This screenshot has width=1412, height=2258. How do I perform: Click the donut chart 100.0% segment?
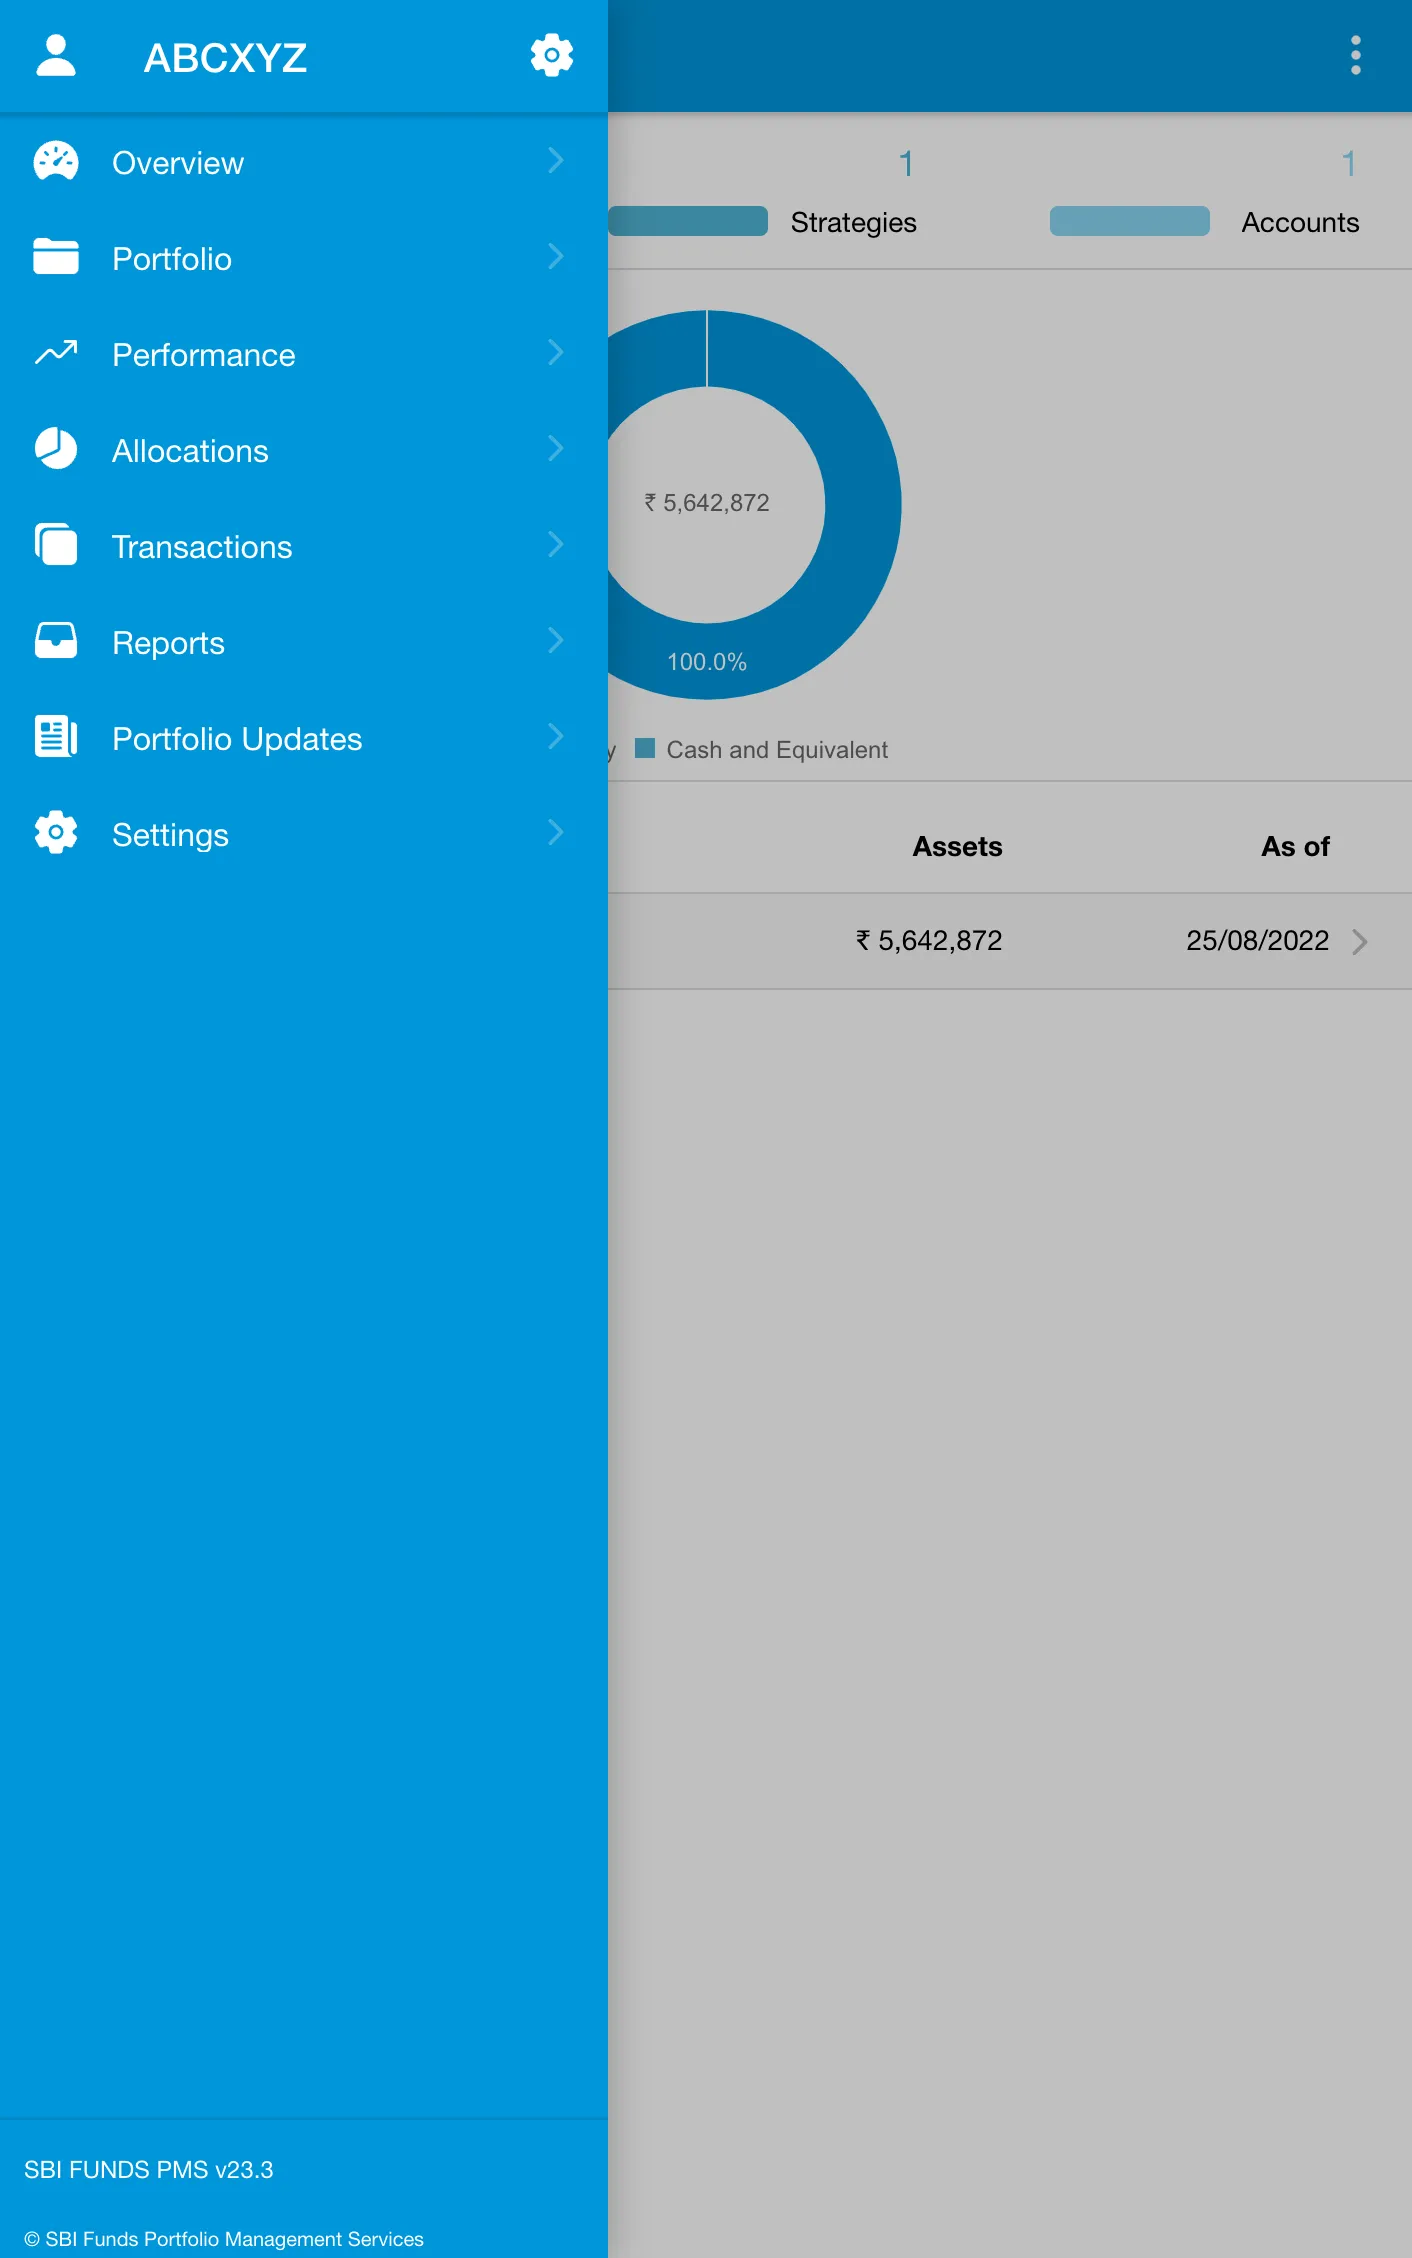click(707, 662)
